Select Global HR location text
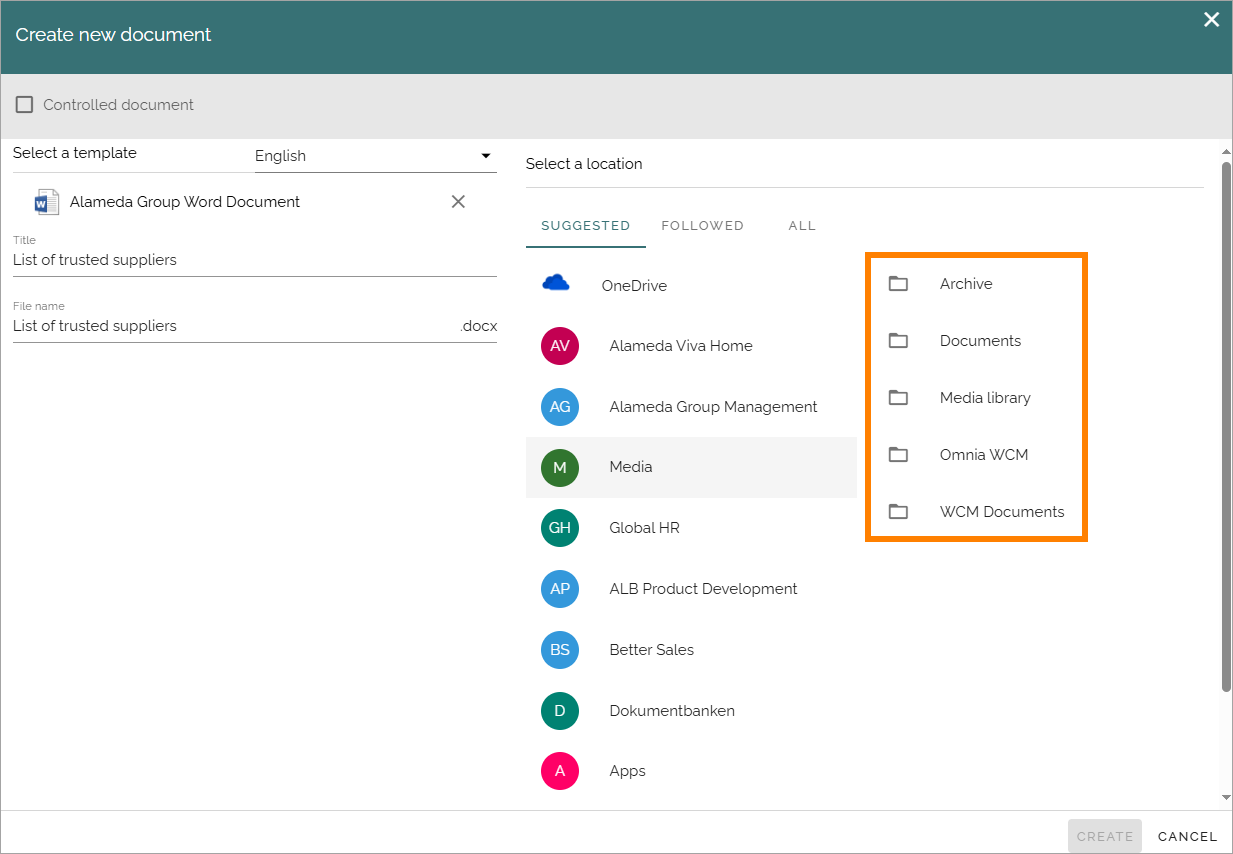 point(644,528)
